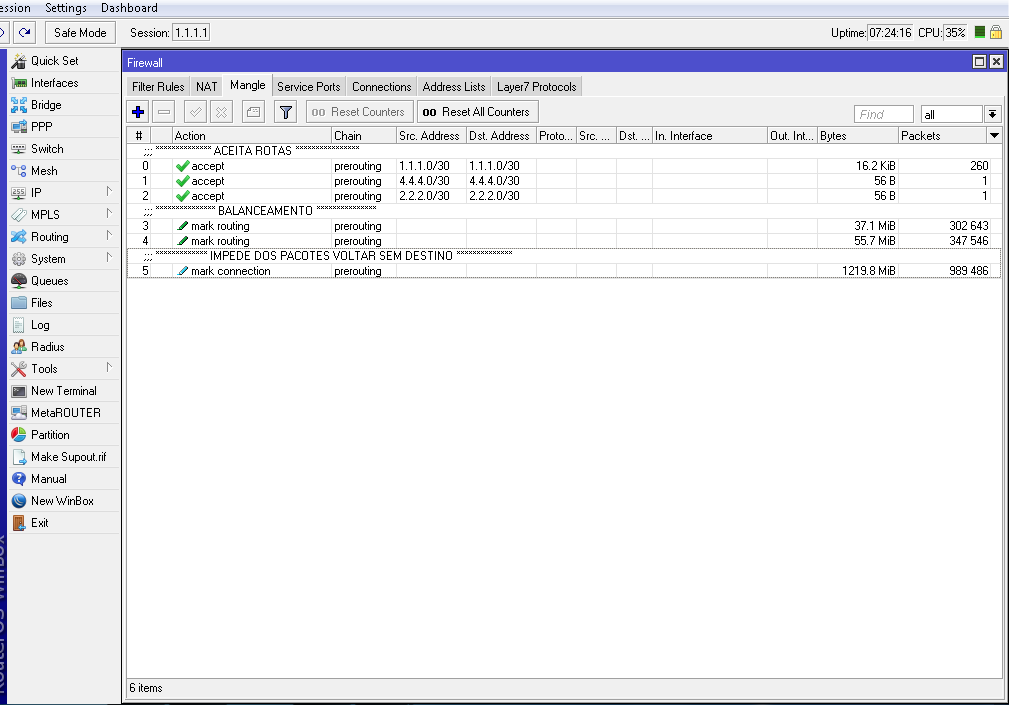
Task: Open the filter funnel icon
Action: pos(286,112)
